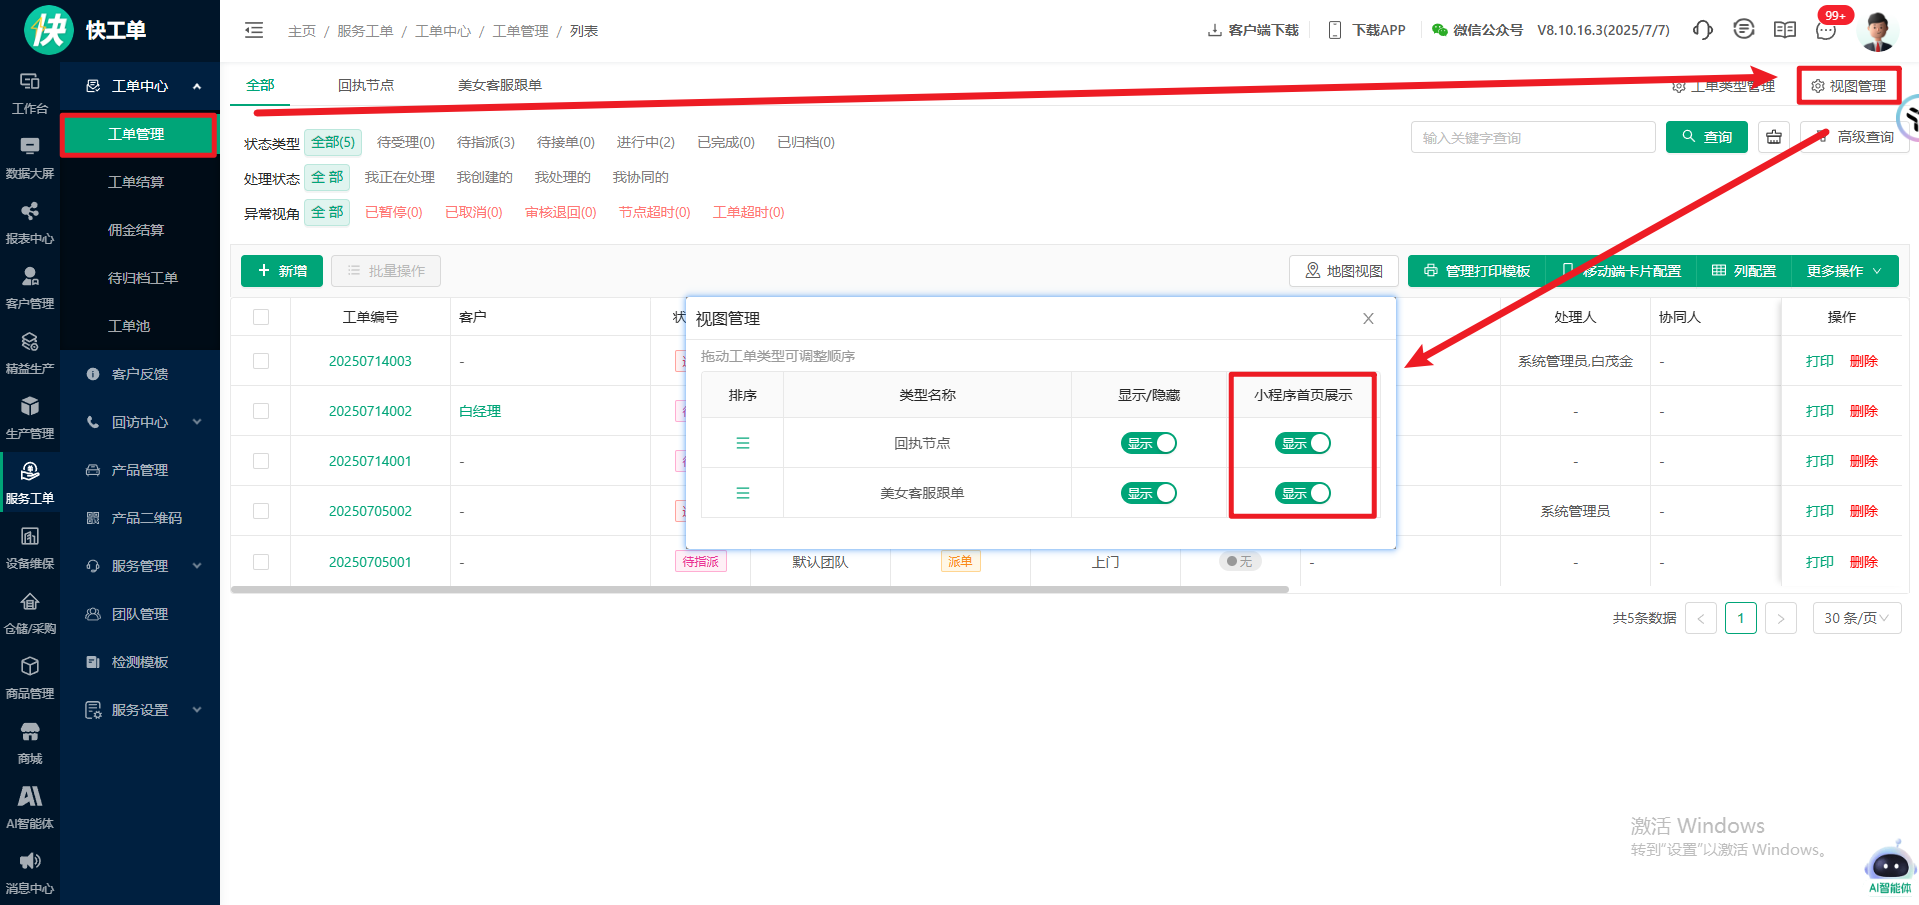1919x905 pixels.
Task: Open the customer service headset icon
Action: pyautogui.click(x=1702, y=30)
